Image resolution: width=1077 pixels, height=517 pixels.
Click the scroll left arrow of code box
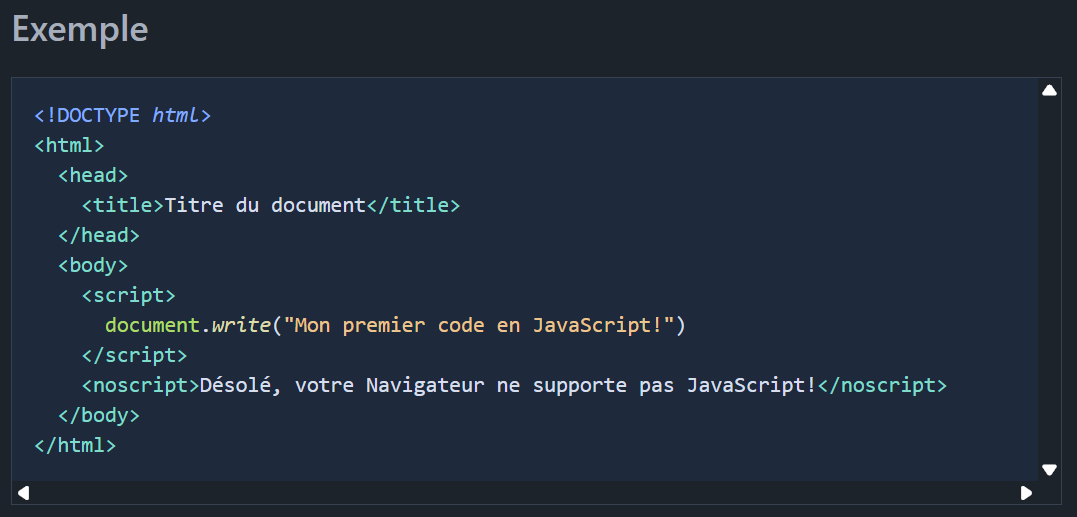23,493
